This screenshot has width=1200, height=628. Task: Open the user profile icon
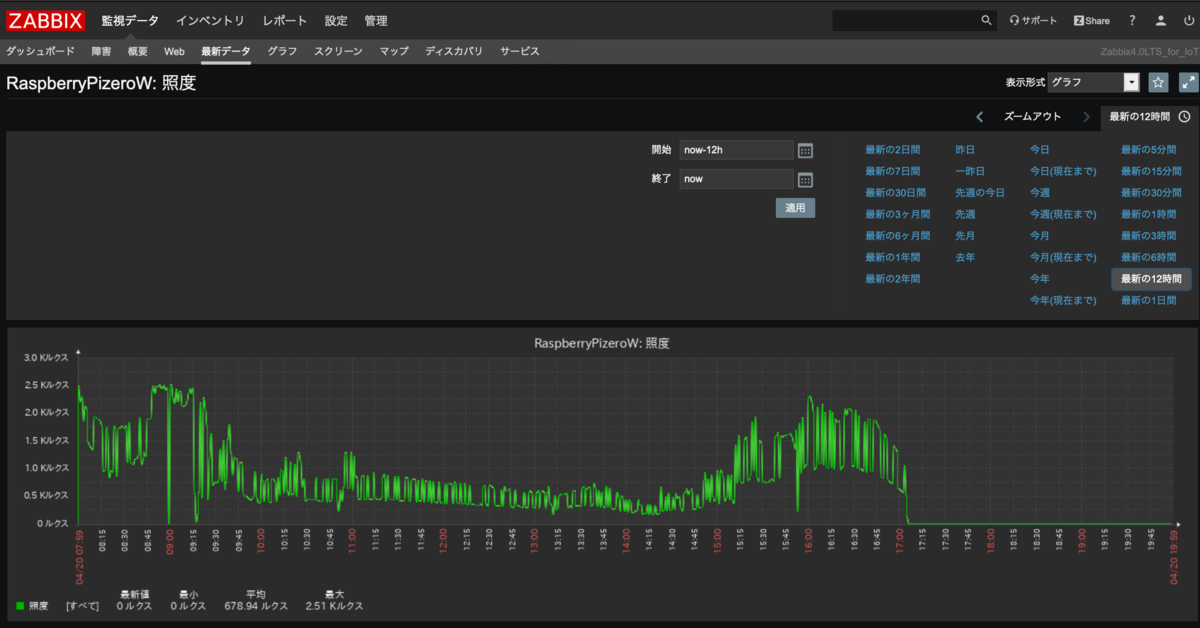1160,20
